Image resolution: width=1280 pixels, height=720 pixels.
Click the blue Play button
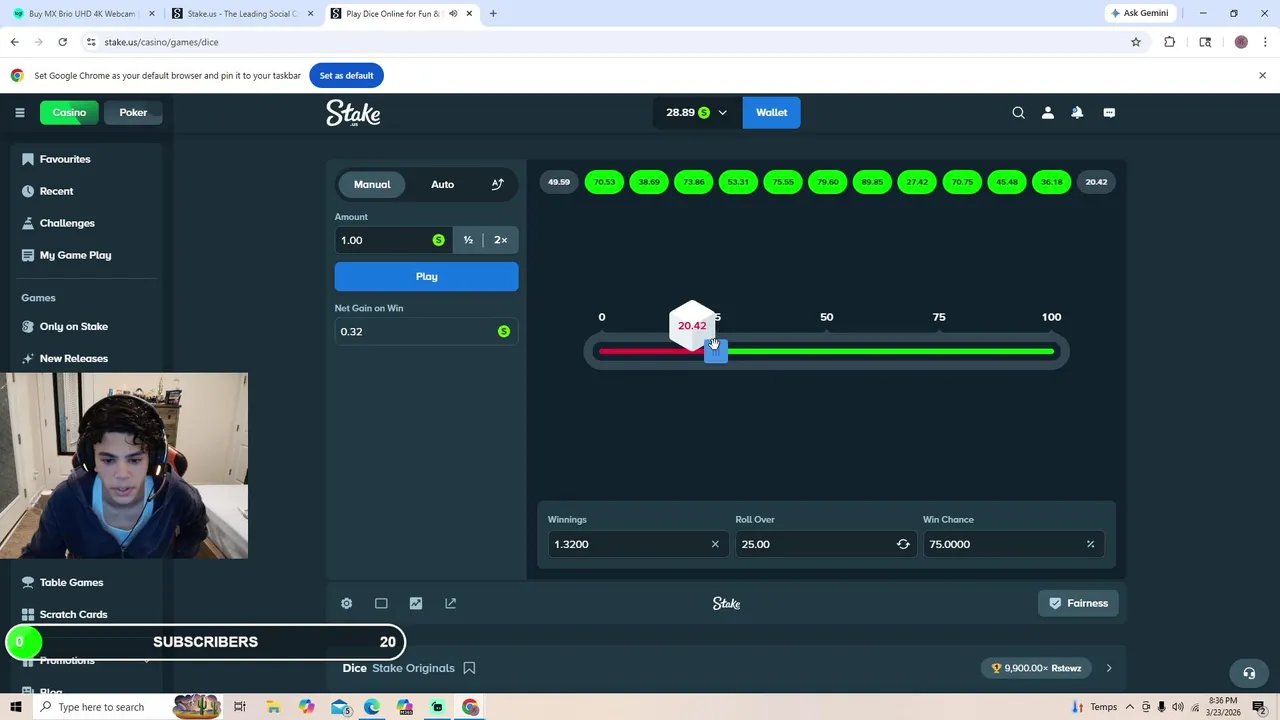point(426,276)
